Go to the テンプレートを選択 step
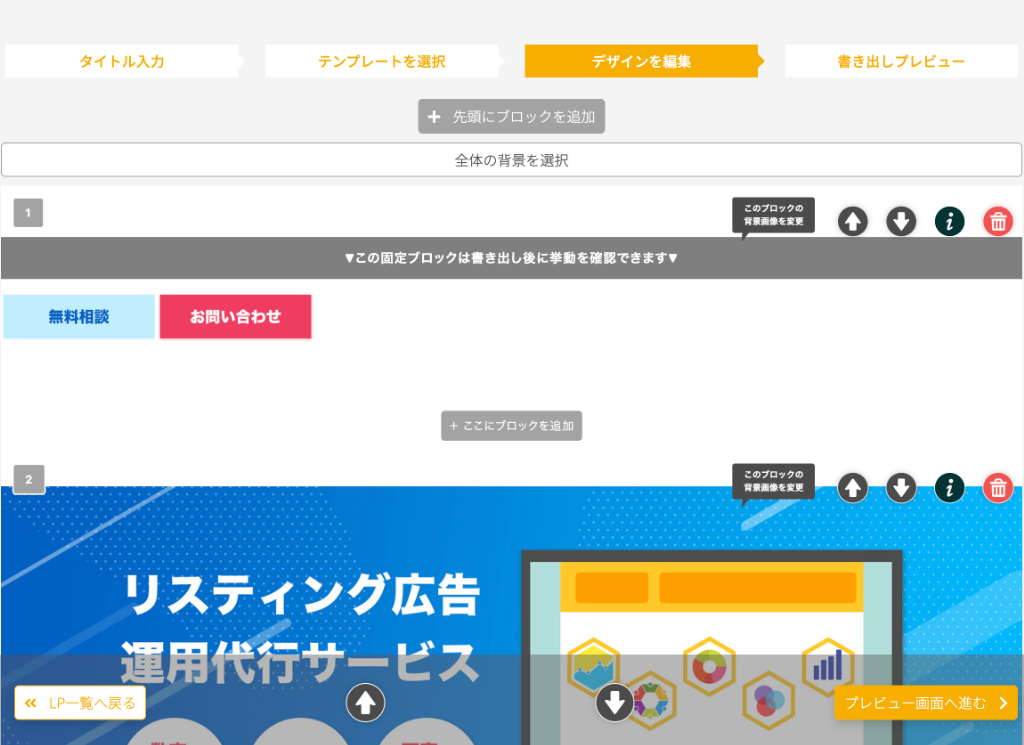Viewport: 1024px width, 745px height. pyautogui.click(x=381, y=61)
